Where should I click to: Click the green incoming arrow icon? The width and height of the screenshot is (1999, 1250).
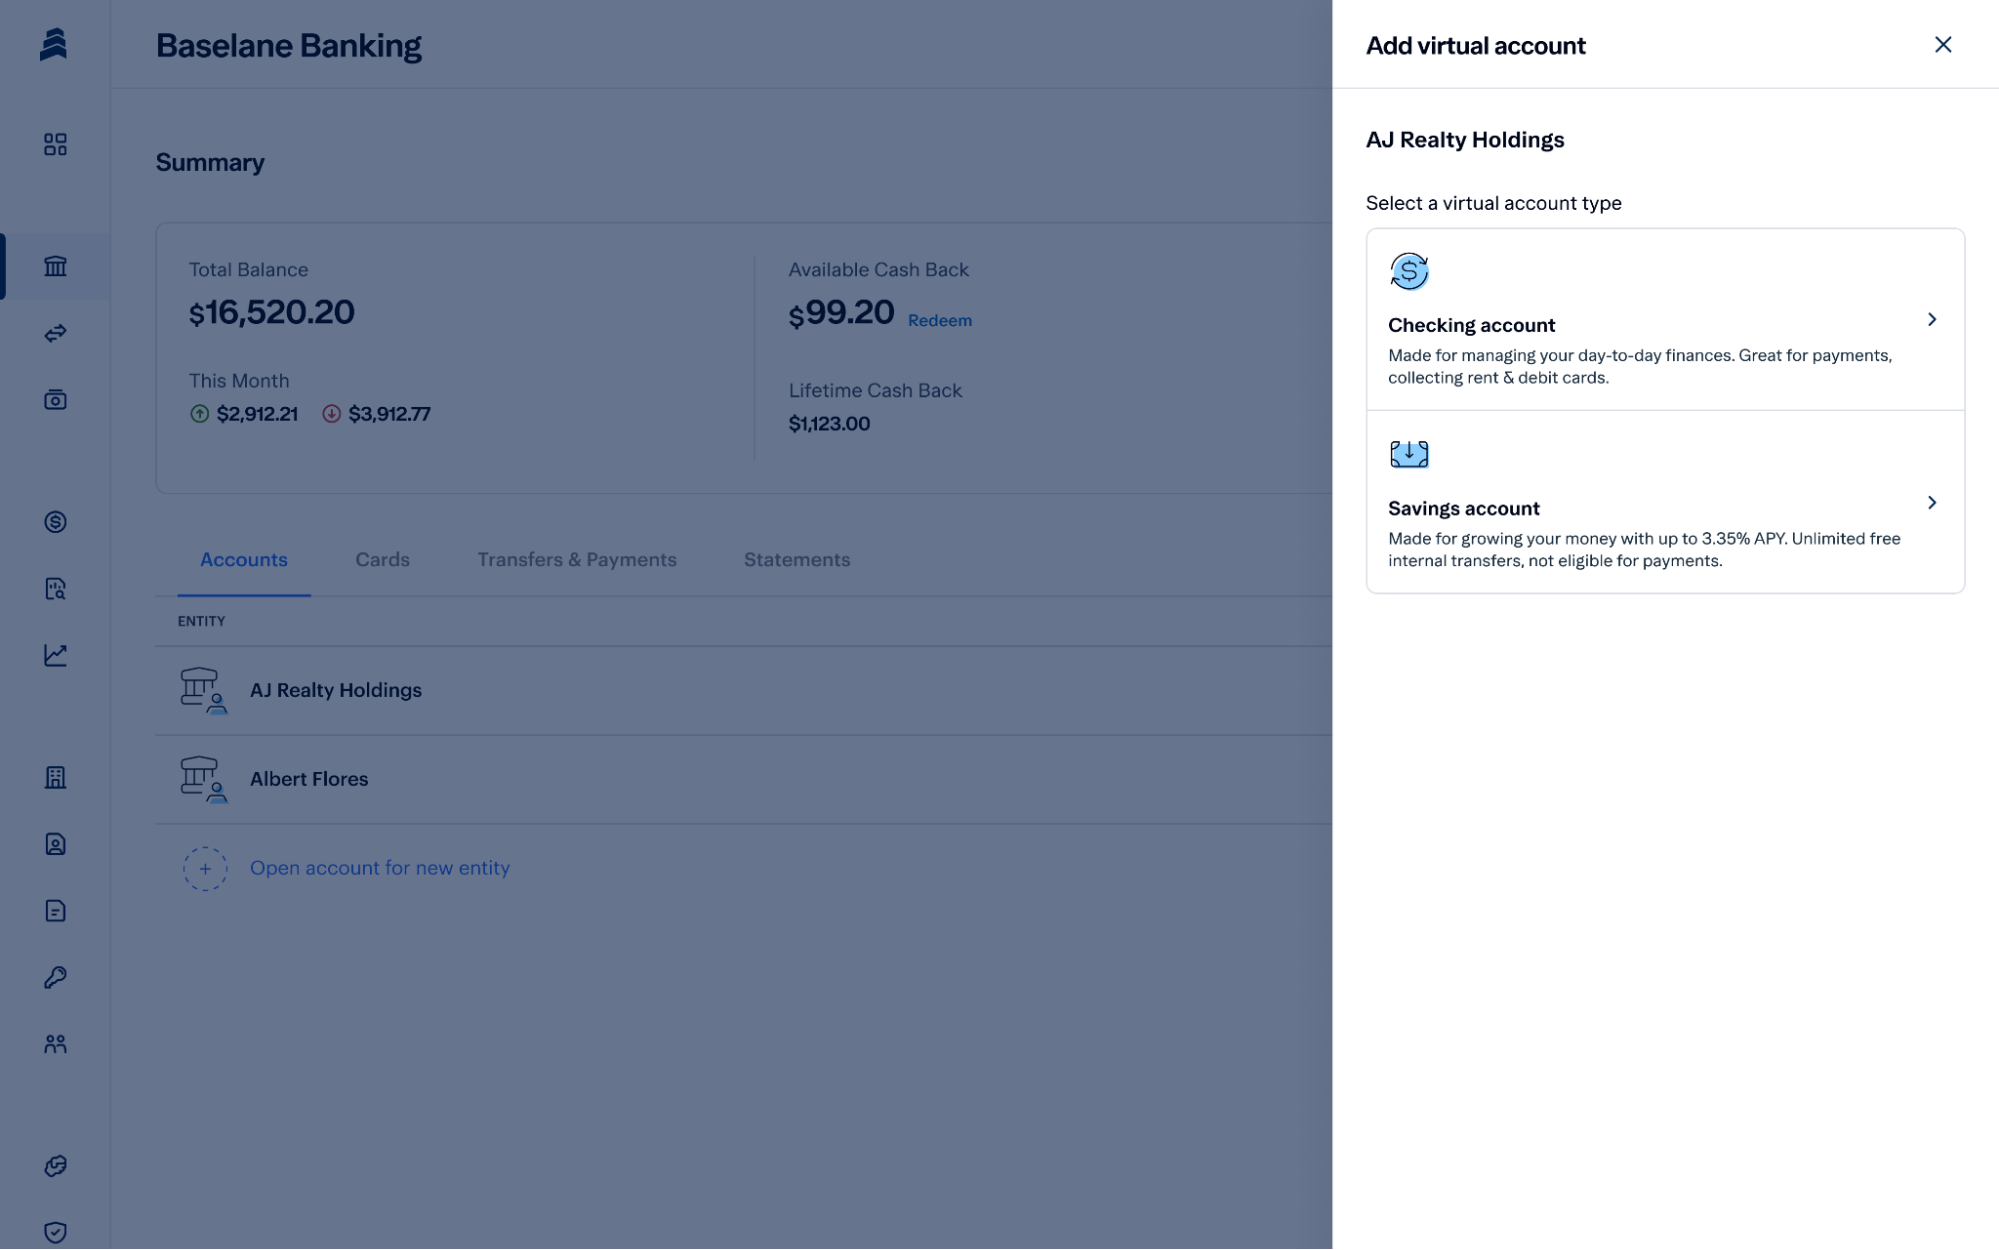tap(200, 414)
